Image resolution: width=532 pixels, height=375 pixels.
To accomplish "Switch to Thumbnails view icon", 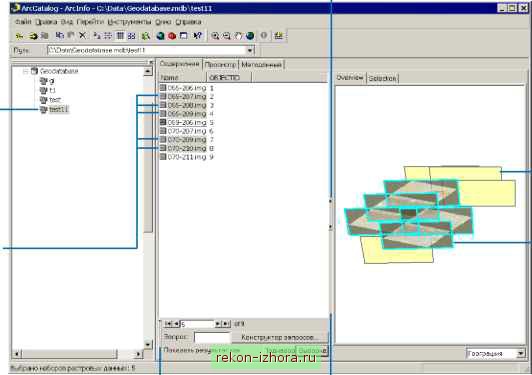I will click(132, 36).
